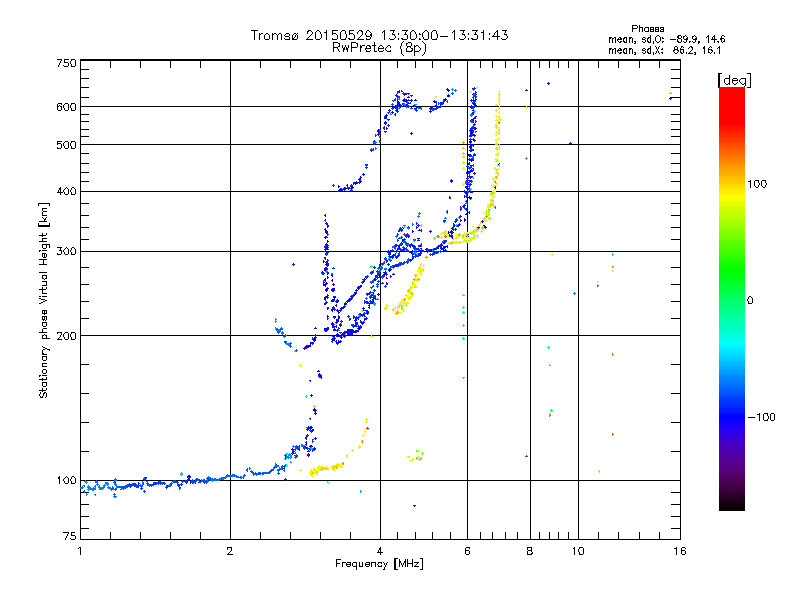
Task: Click the '750' y-axis tick label
Action: tap(66, 63)
